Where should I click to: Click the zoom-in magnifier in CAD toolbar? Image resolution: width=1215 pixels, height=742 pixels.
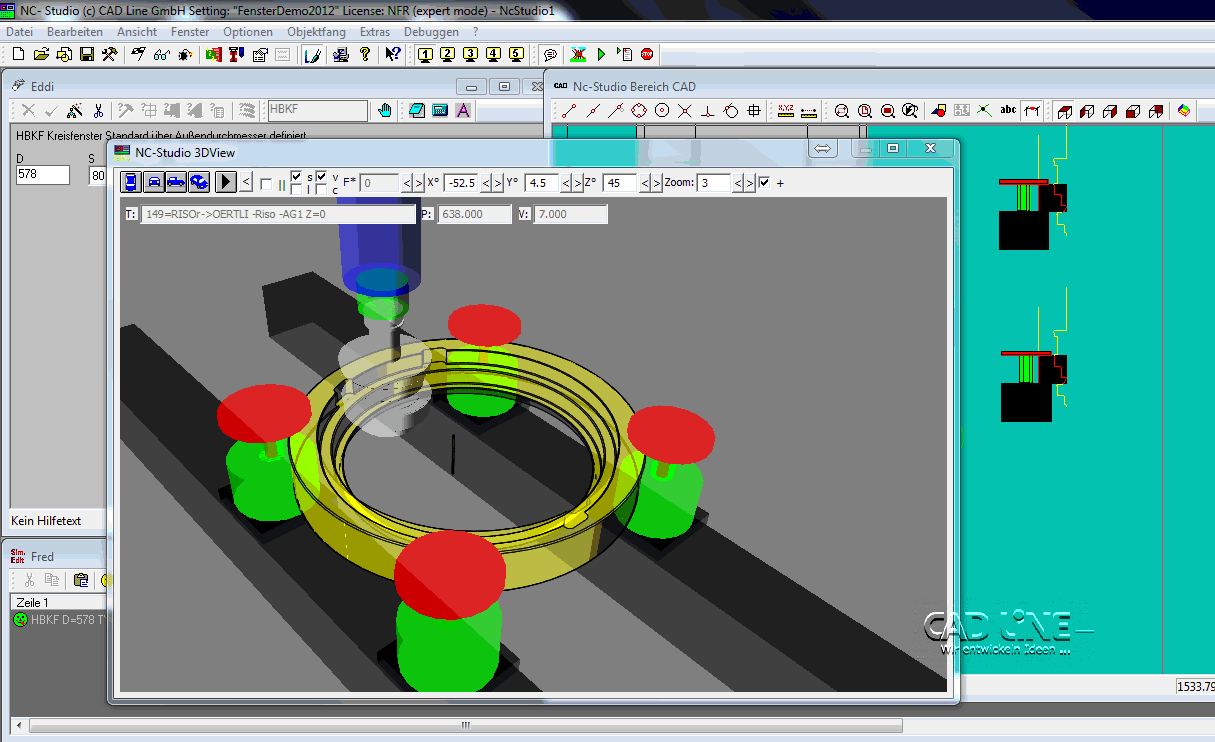tap(840, 110)
